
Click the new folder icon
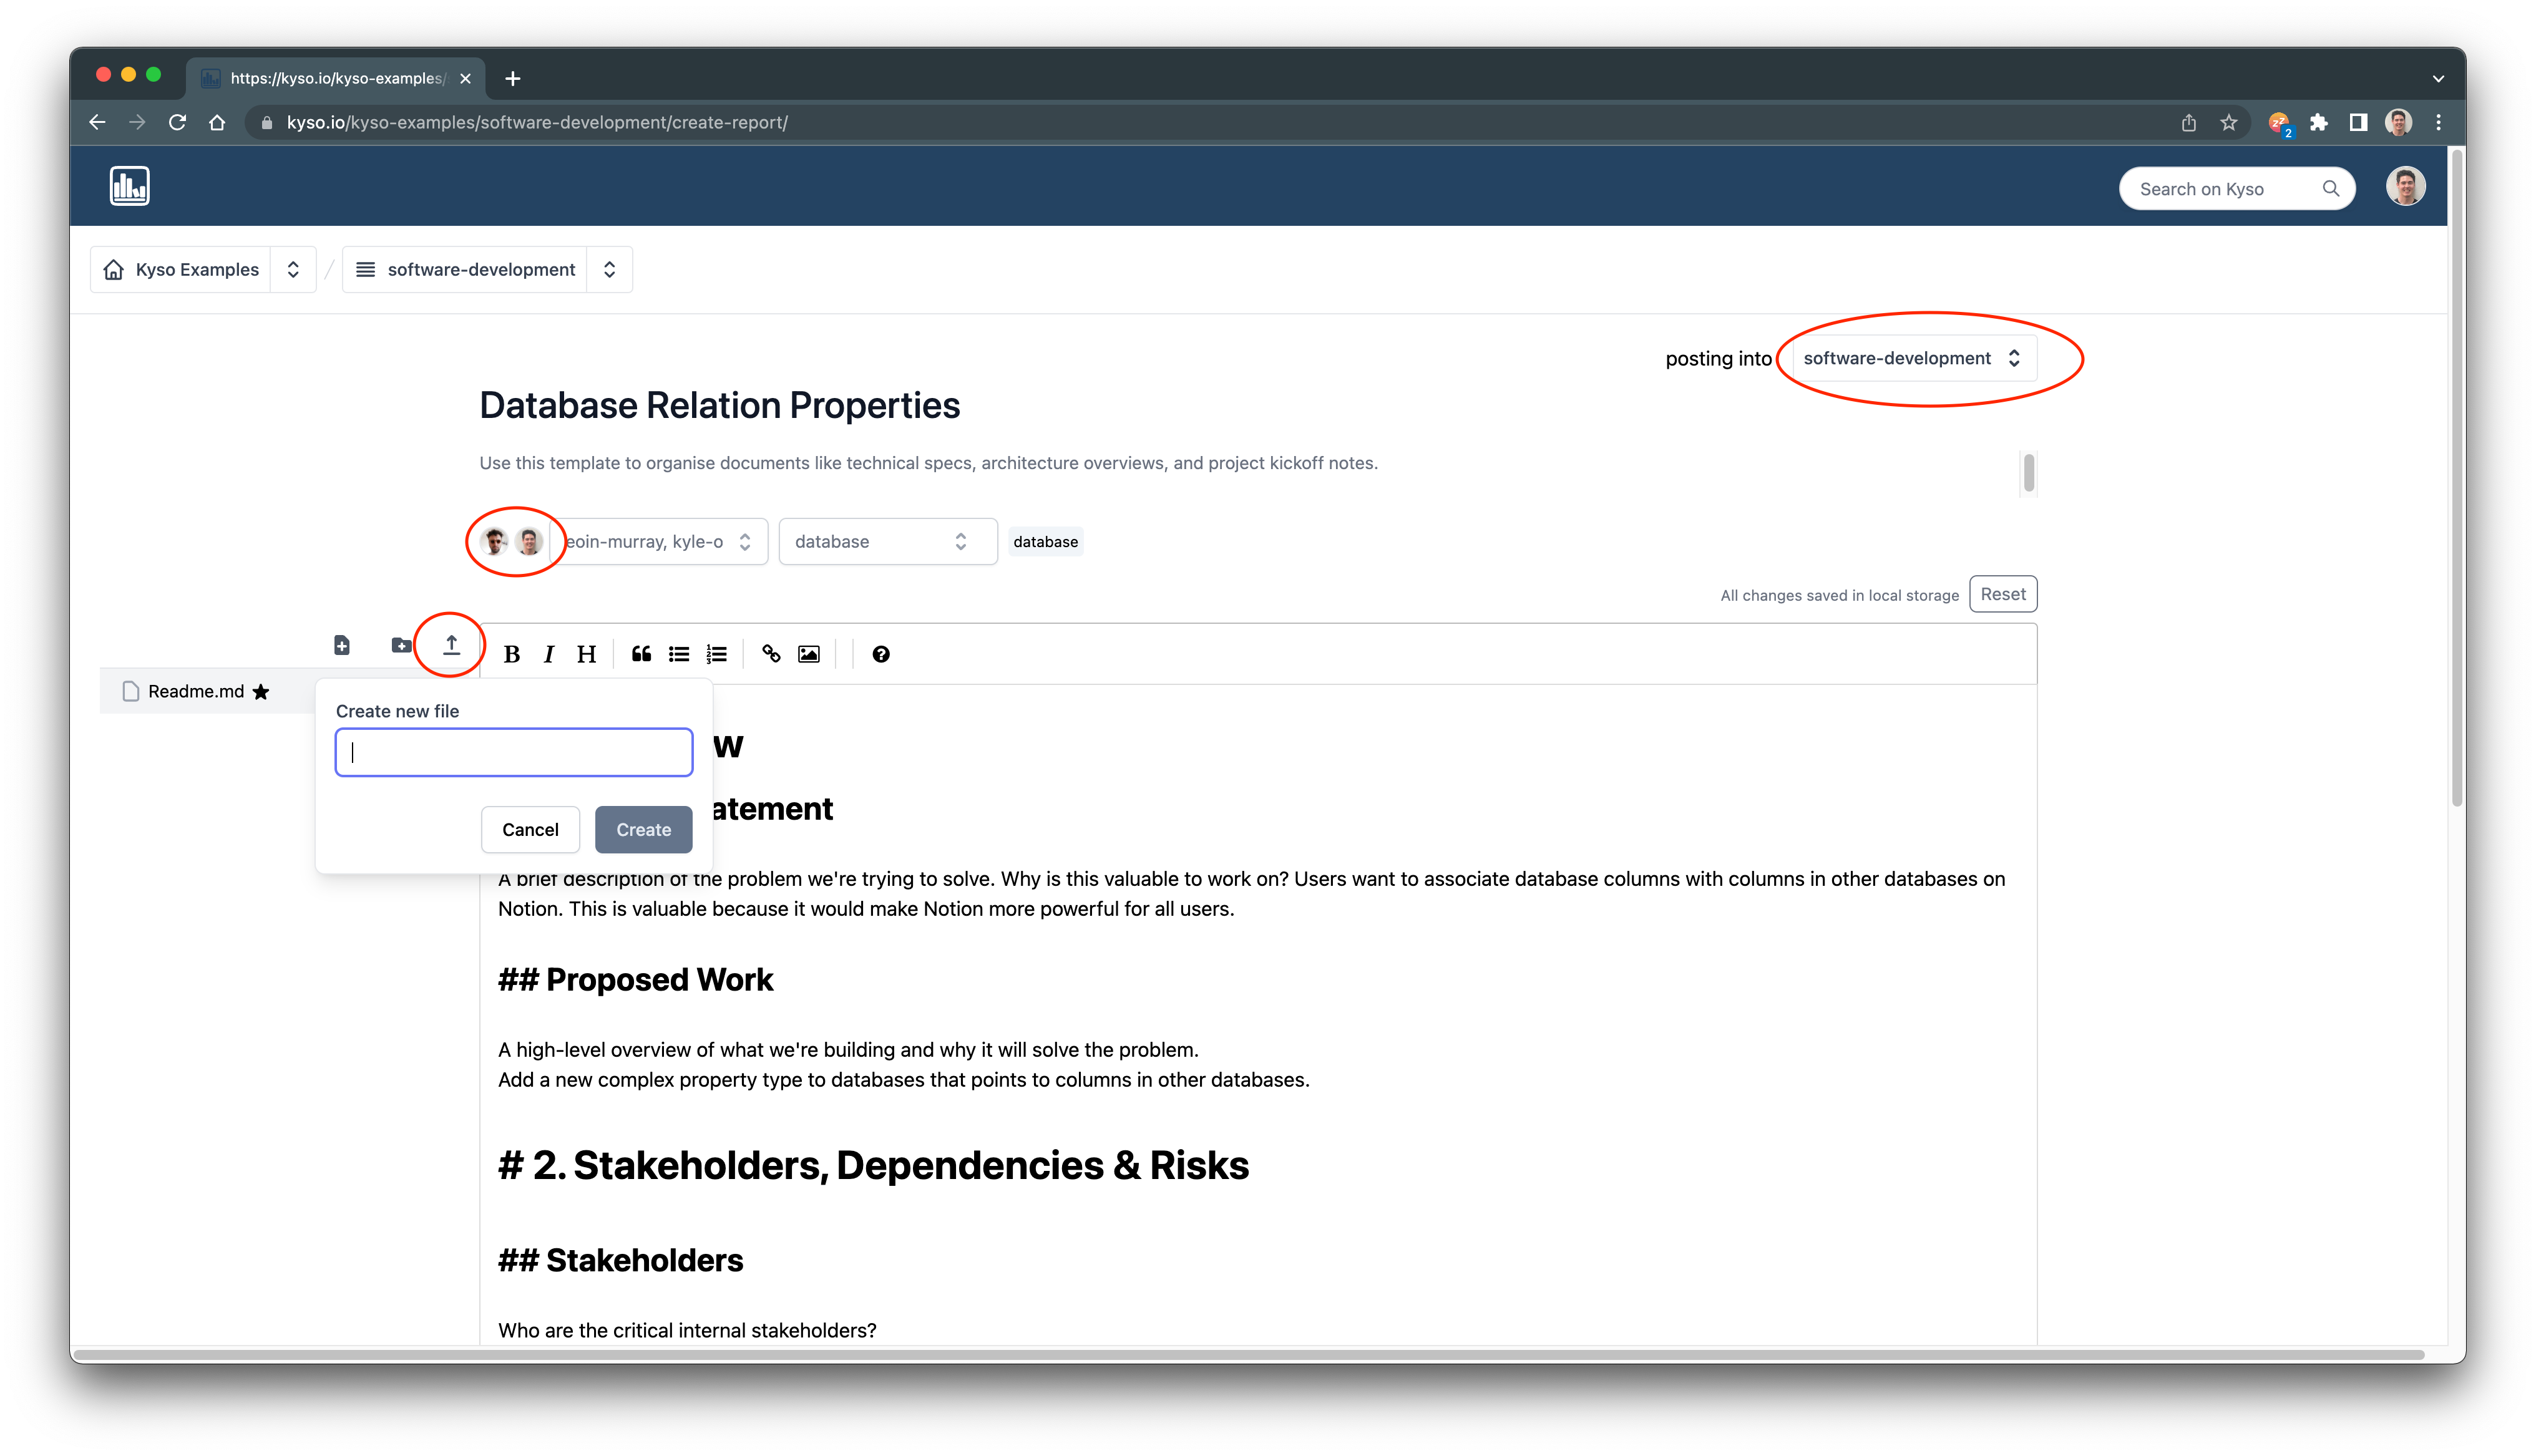[401, 645]
